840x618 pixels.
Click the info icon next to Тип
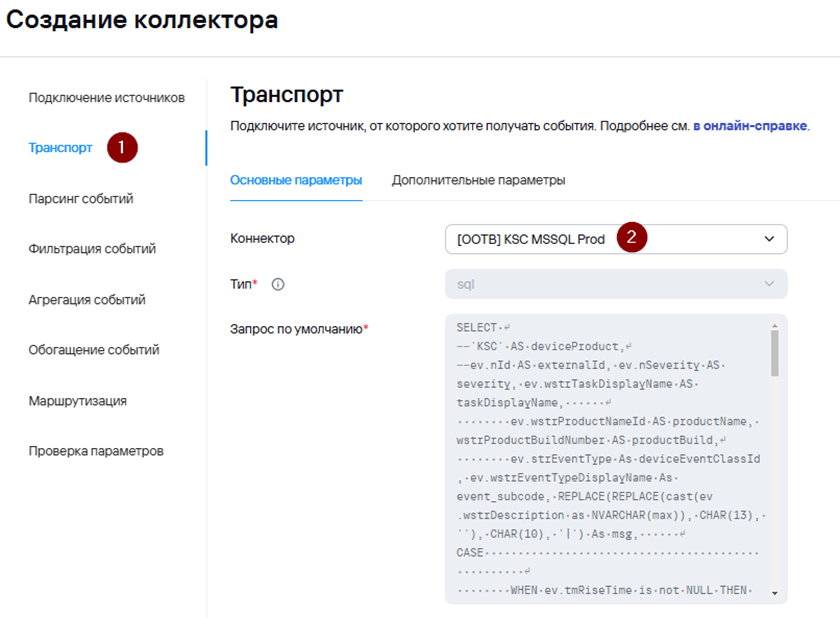coord(278,284)
